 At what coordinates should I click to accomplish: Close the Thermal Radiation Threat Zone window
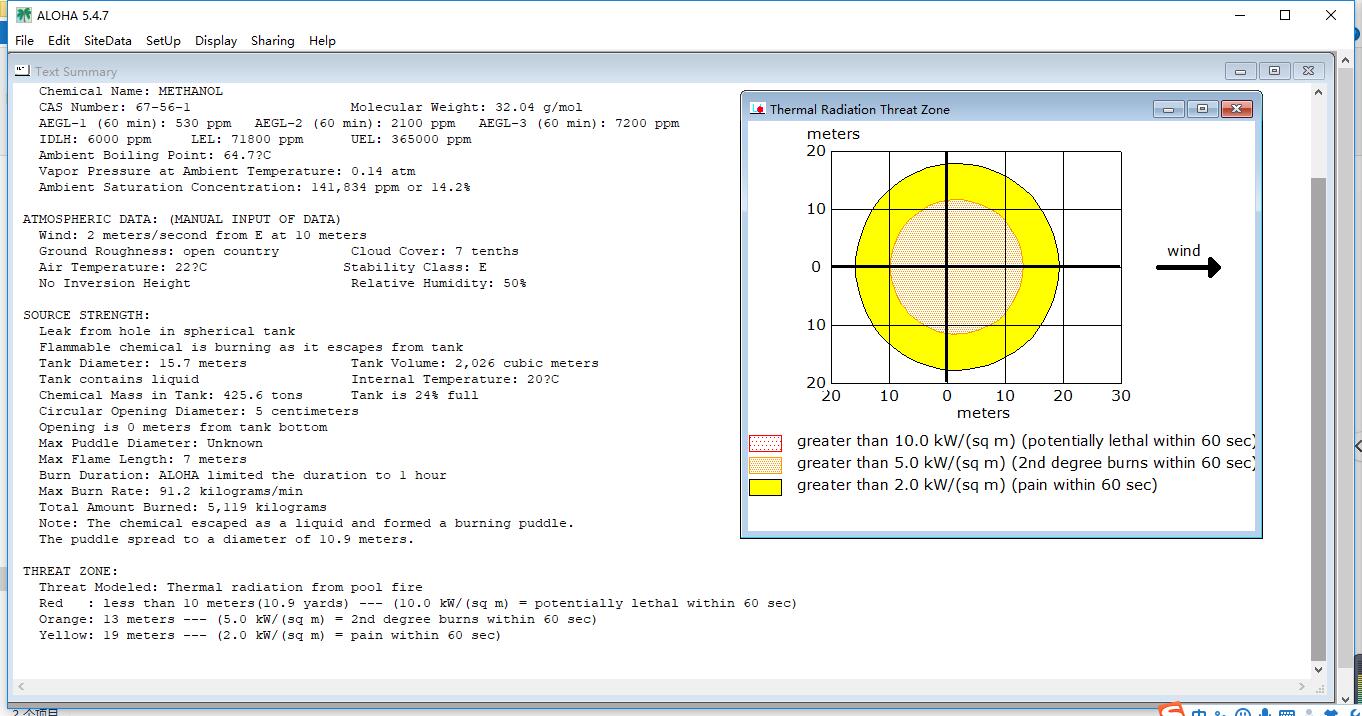coord(1237,109)
